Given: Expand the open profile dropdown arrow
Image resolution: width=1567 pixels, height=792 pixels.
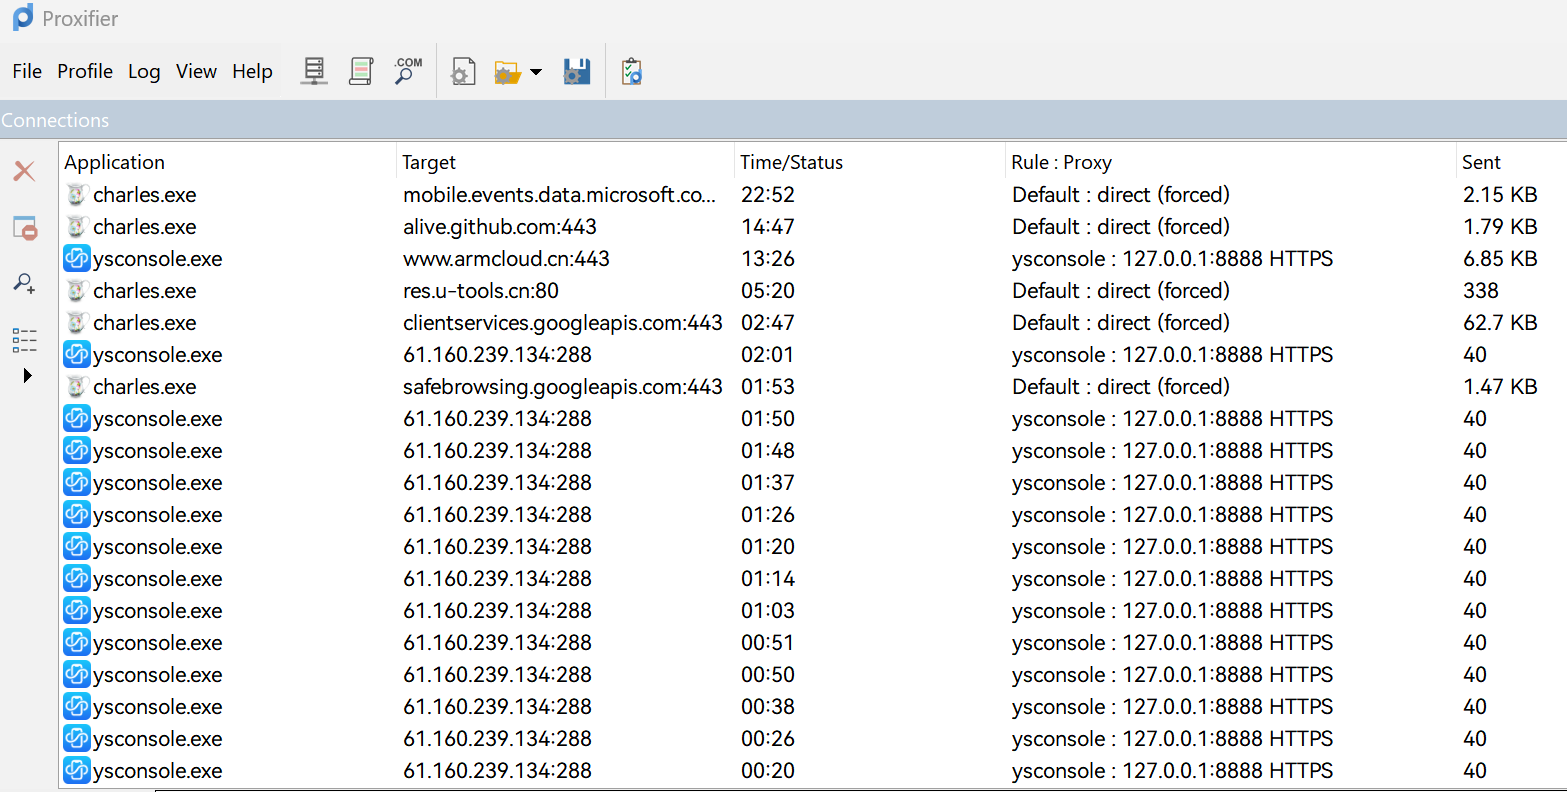Looking at the screenshot, I should (x=536, y=72).
